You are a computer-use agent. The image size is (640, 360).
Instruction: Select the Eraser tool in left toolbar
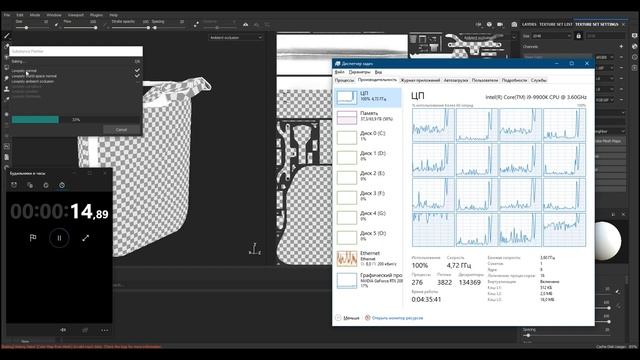pyautogui.click(x=7, y=47)
